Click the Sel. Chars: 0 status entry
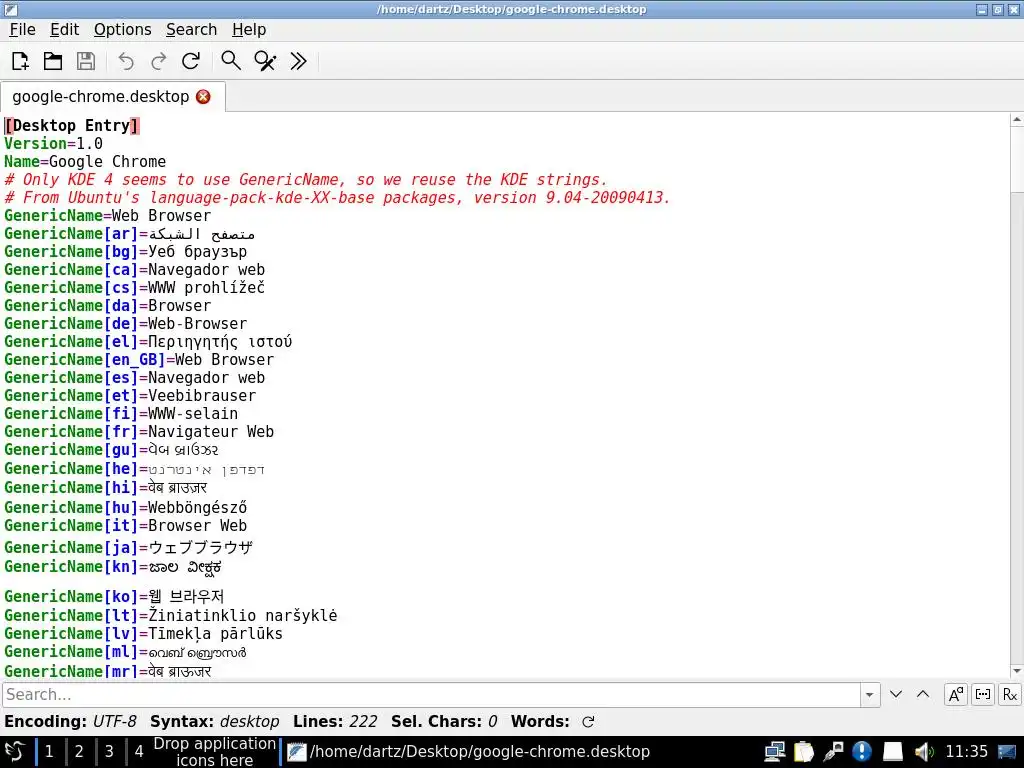 coord(444,722)
